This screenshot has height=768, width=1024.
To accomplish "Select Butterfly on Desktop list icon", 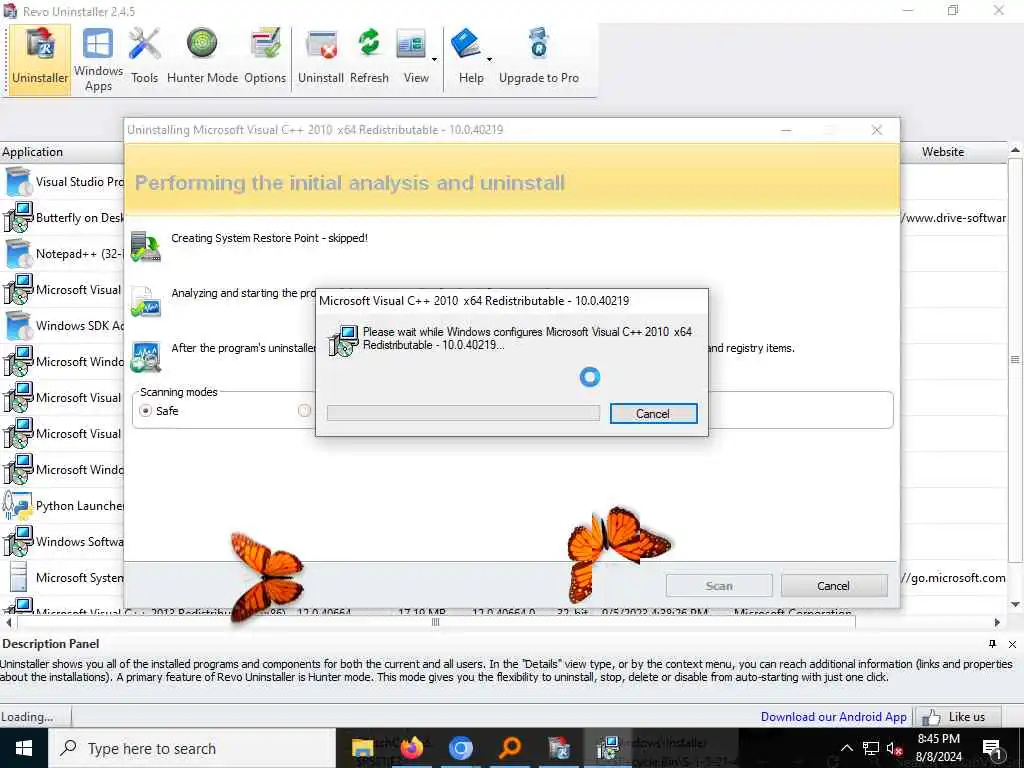I will [18, 217].
